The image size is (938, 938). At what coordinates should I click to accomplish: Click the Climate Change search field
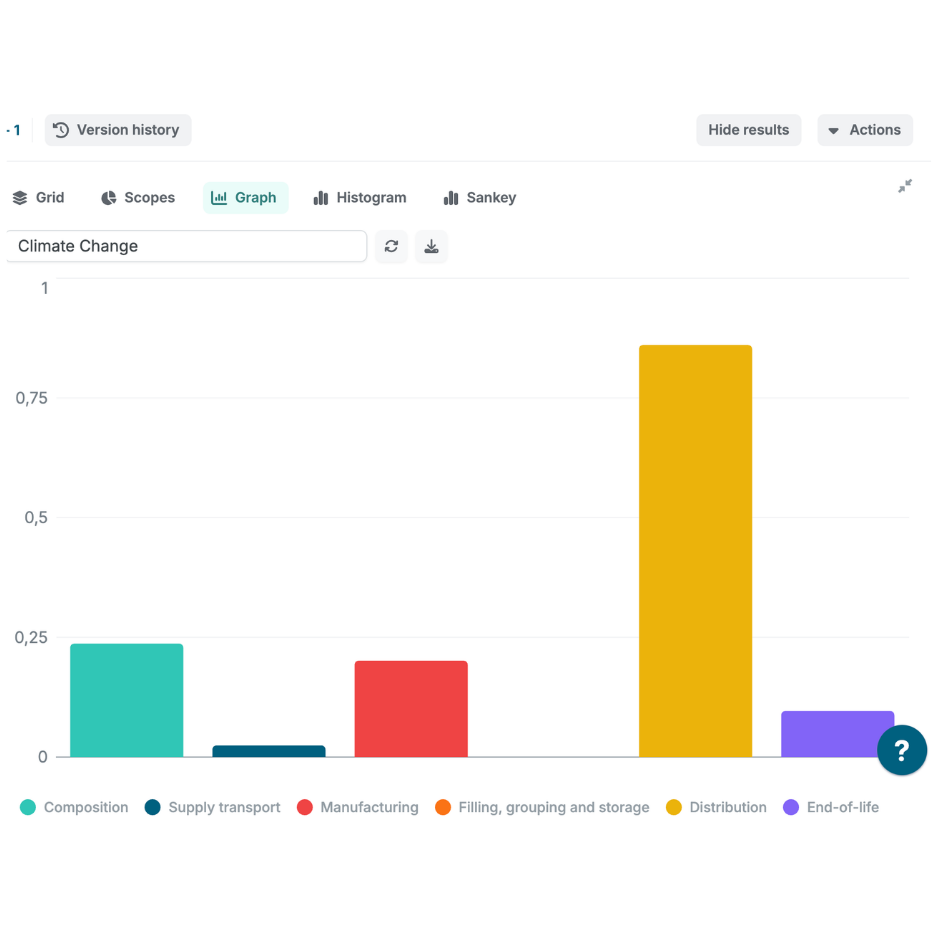pyautogui.click(x=187, y=246)
